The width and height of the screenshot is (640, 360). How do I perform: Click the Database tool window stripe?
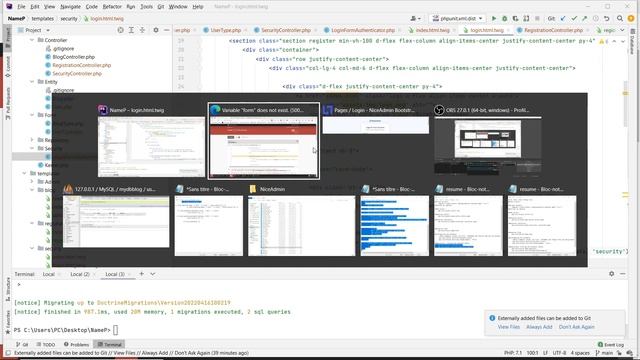[x=632, y=43]
